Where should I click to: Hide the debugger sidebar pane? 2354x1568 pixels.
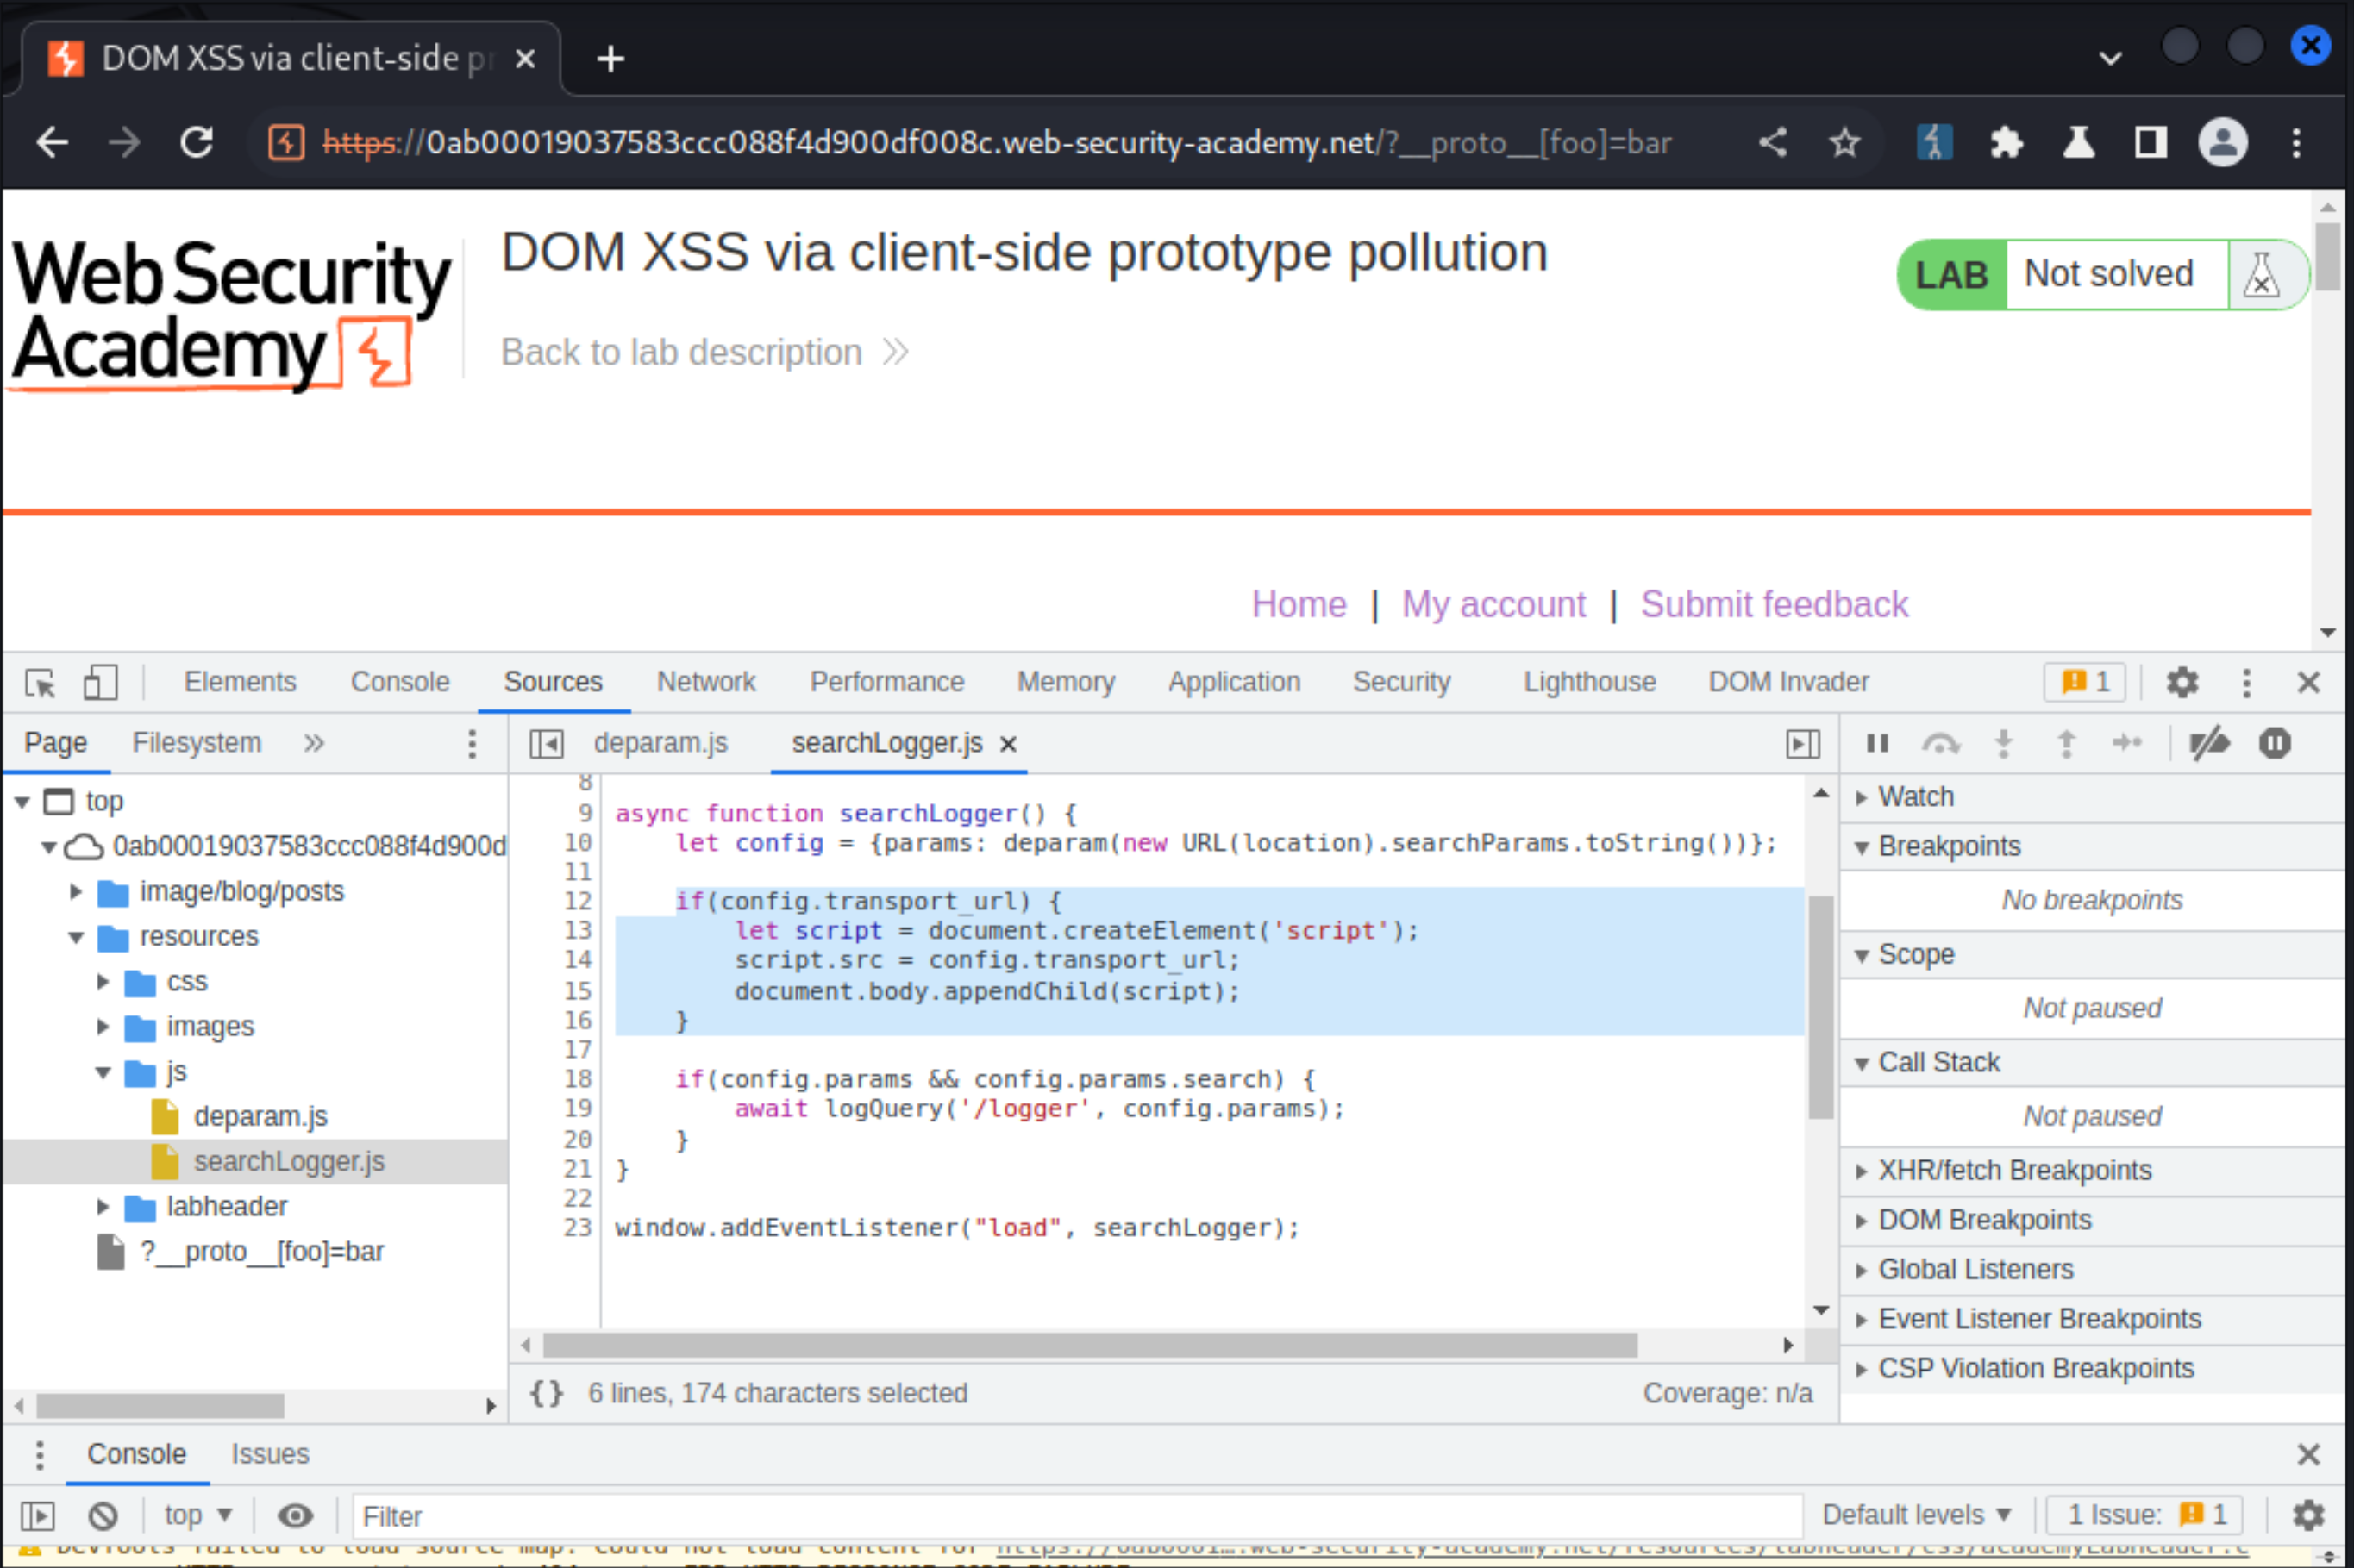tap(1803, 744)
